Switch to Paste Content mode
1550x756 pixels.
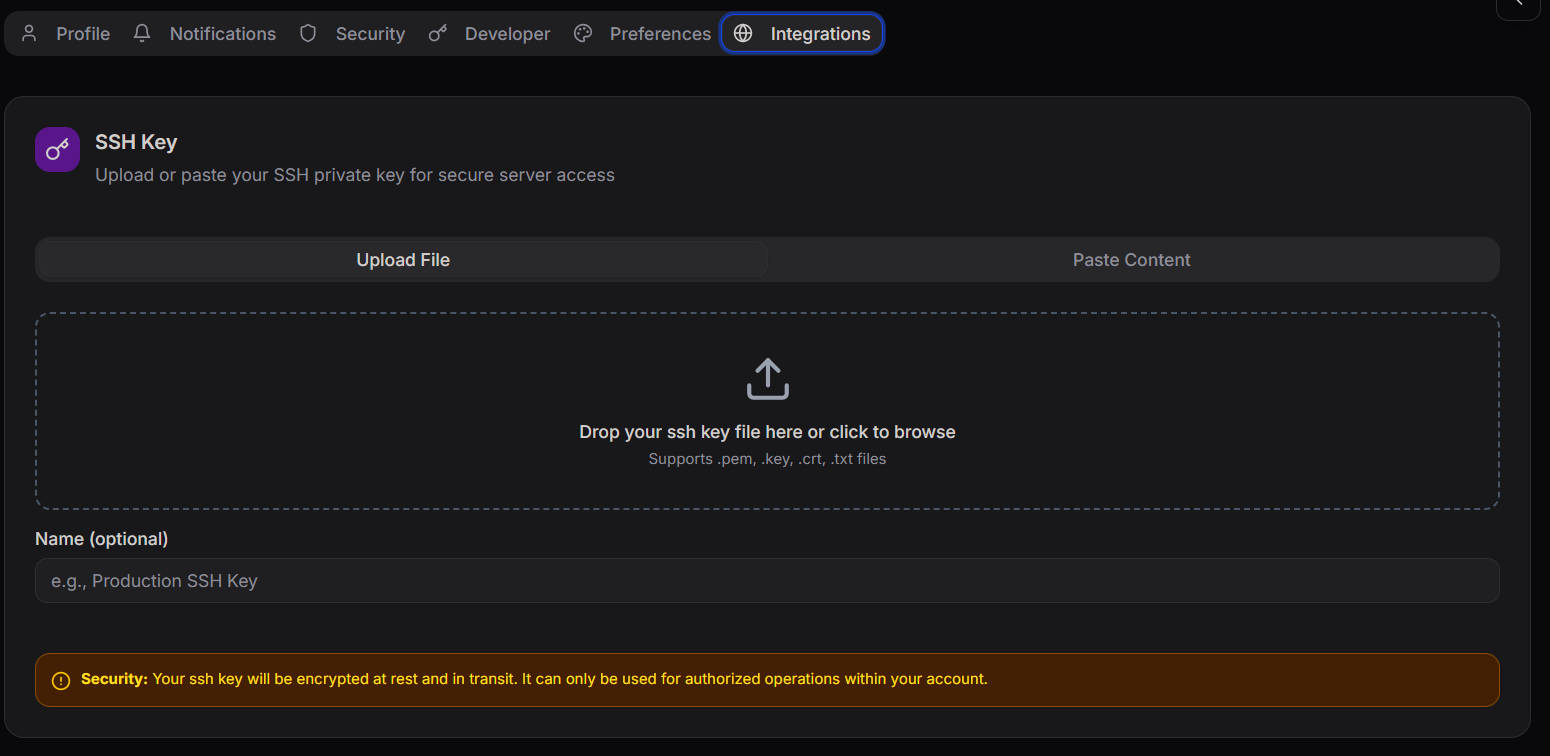[x=1131, y=260]
